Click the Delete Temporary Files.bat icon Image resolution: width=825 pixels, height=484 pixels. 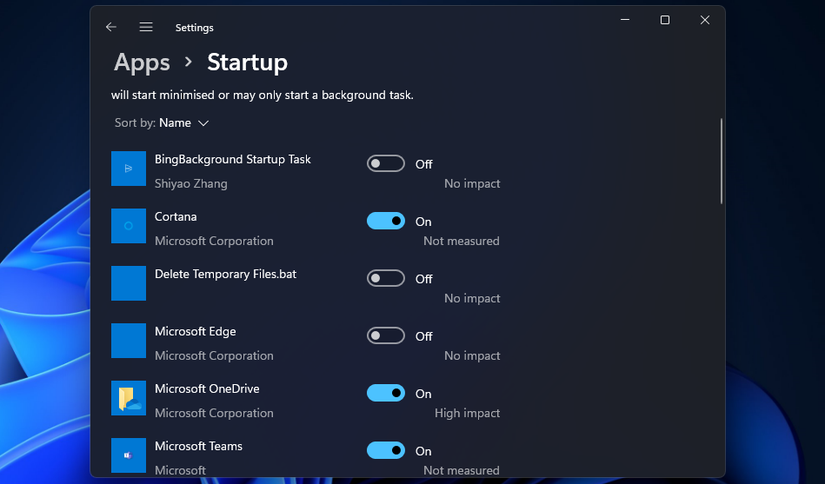pos(129,283)
